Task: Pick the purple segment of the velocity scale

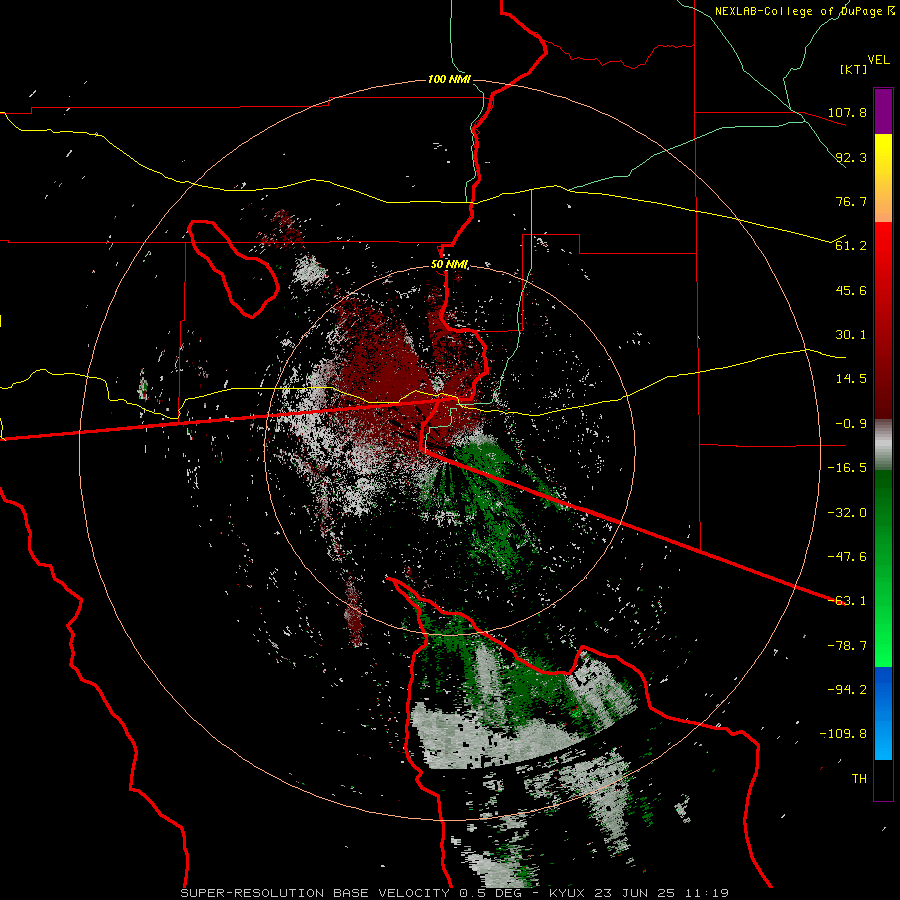Action: pos(883,111)
